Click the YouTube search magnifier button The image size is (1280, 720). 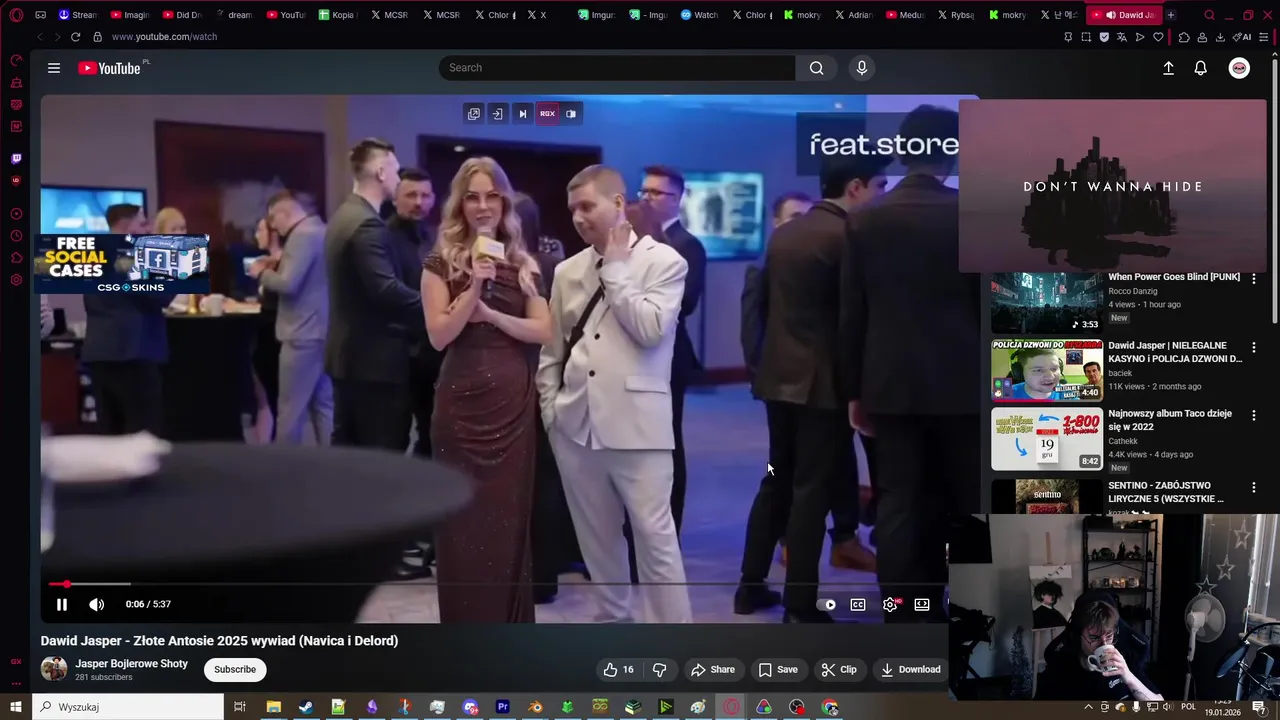point(817,68)
